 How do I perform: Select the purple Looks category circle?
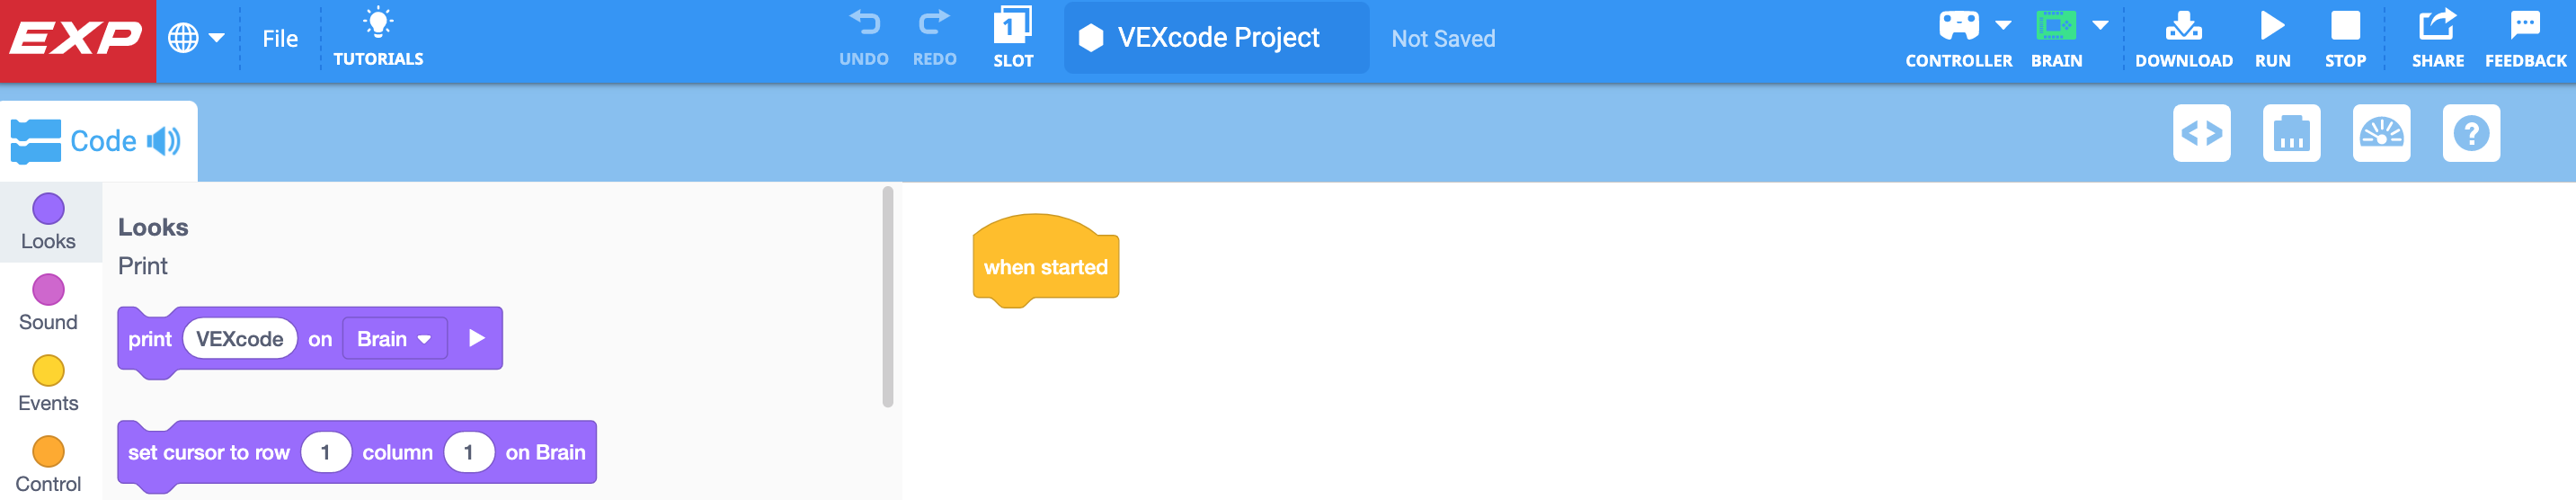(x=48, y=209)
